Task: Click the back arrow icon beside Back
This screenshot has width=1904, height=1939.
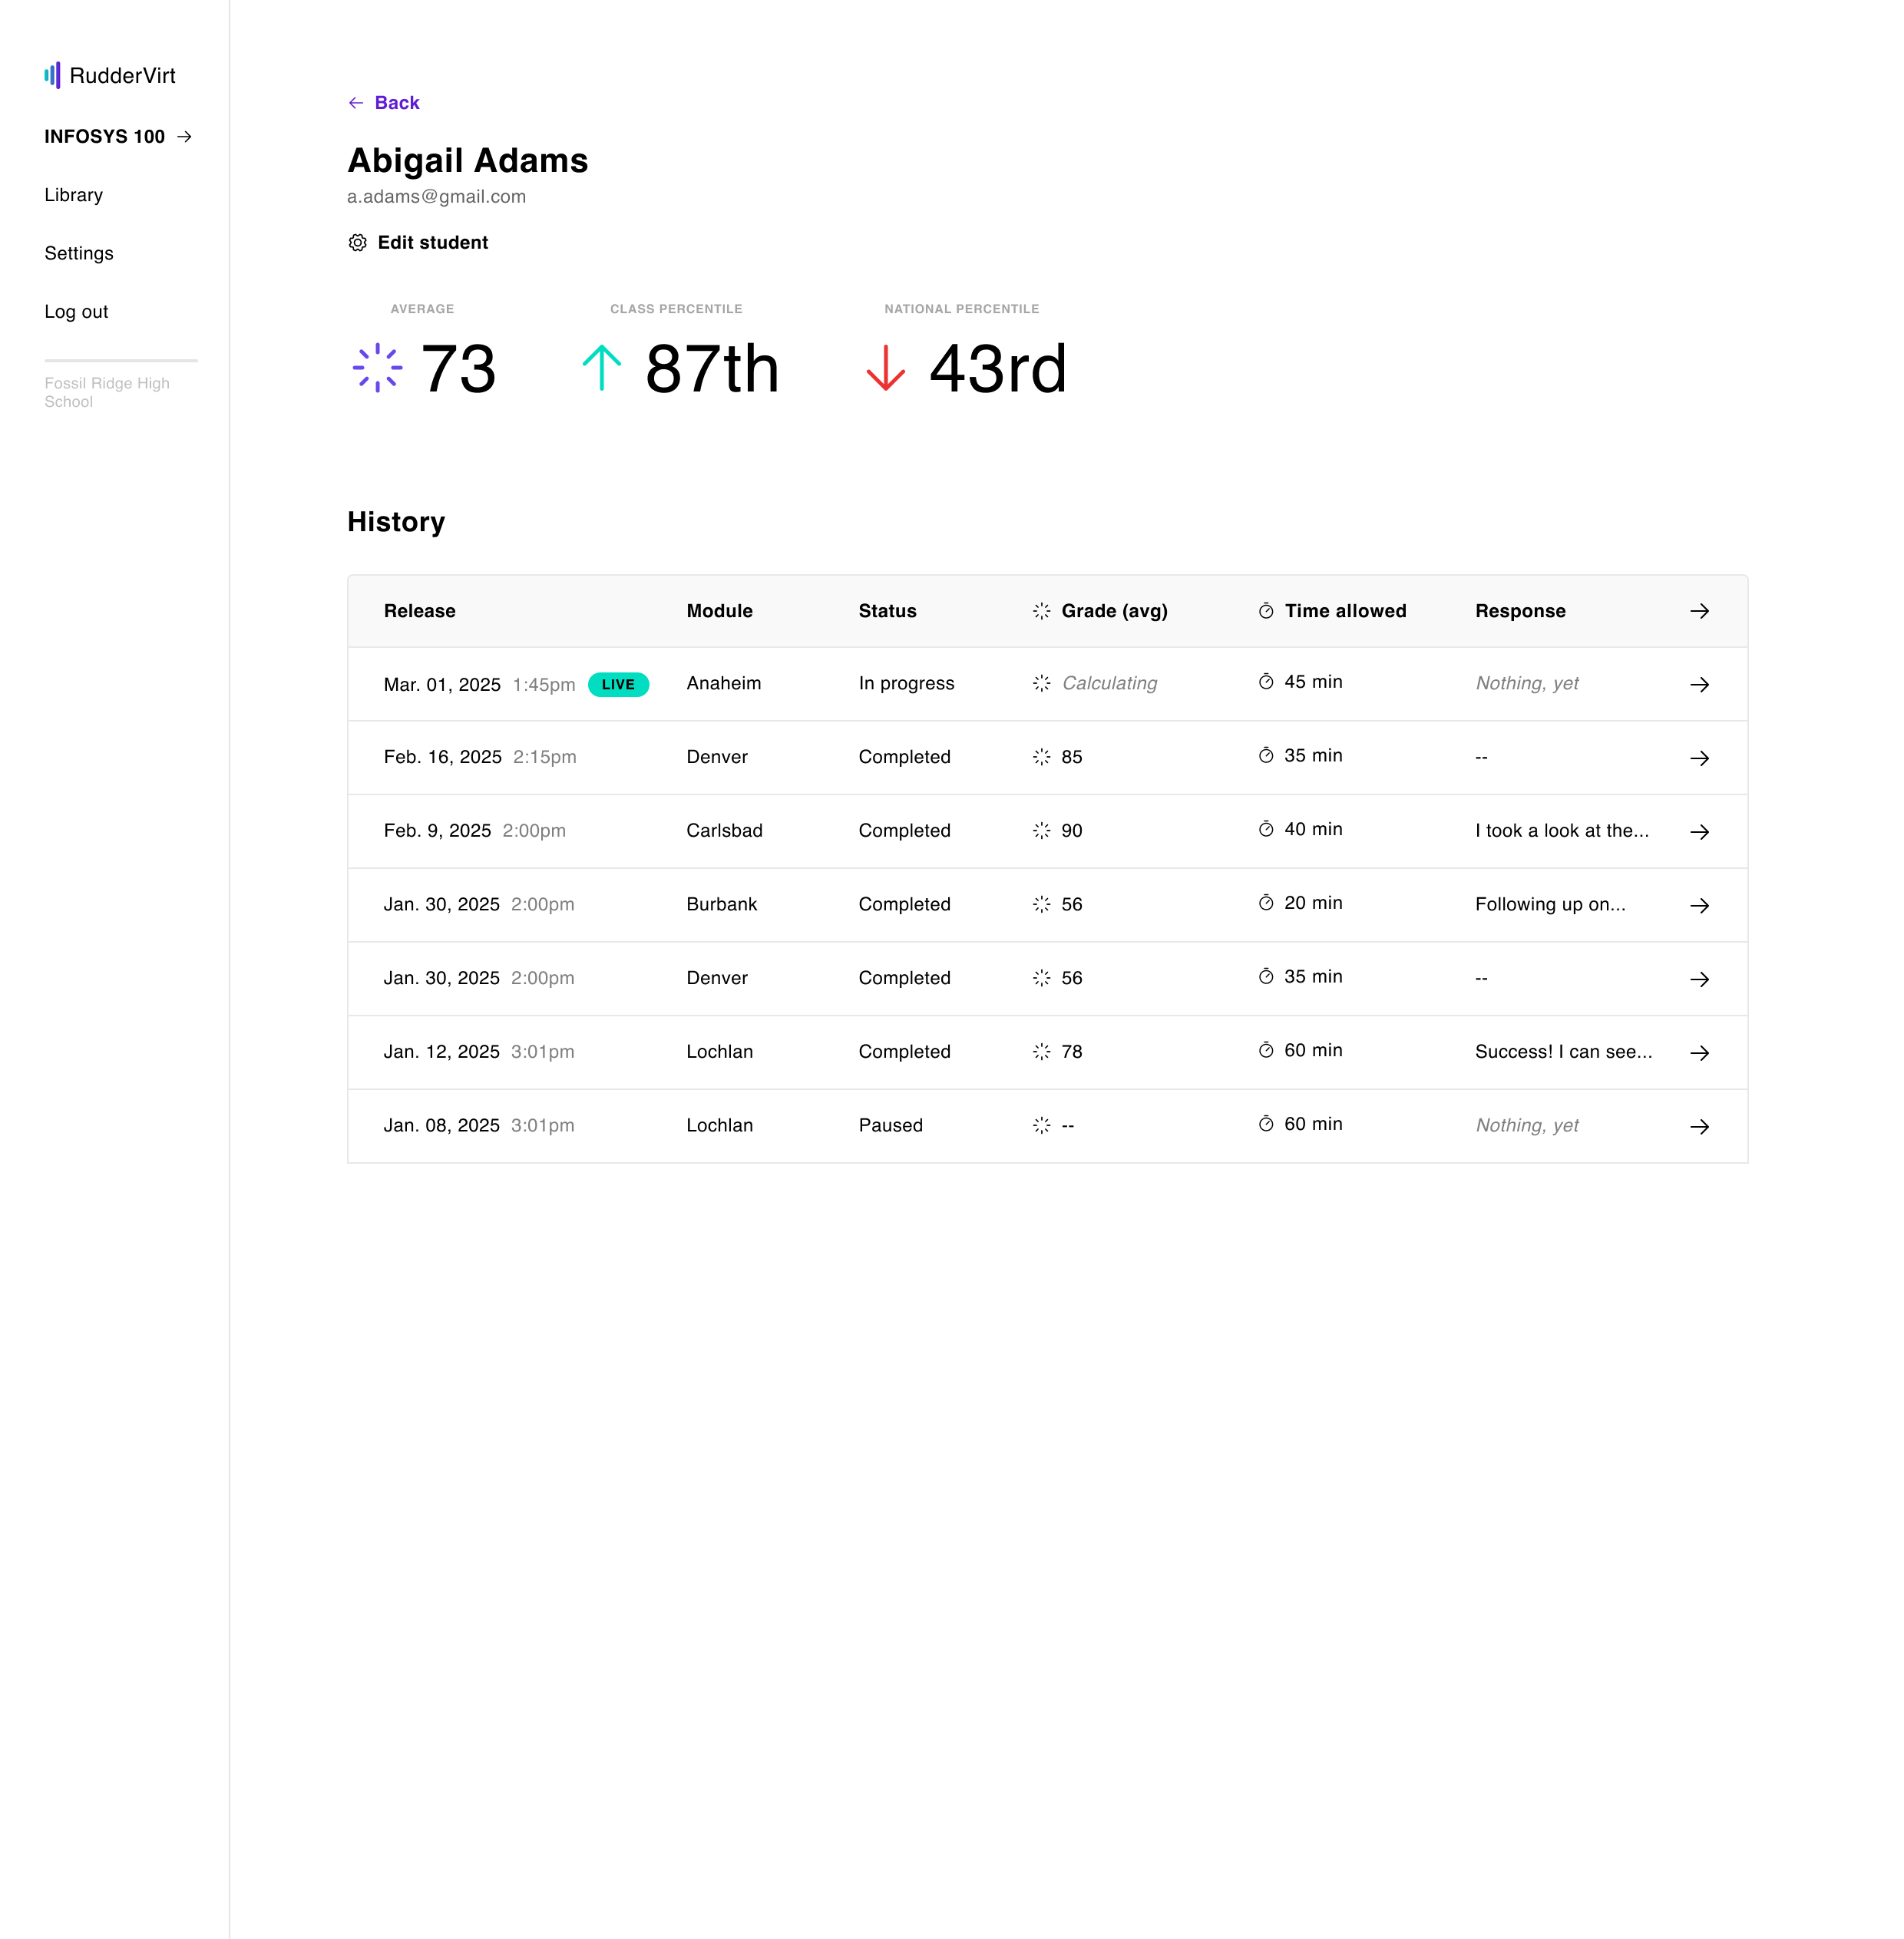Action: (x=355, y=102)
